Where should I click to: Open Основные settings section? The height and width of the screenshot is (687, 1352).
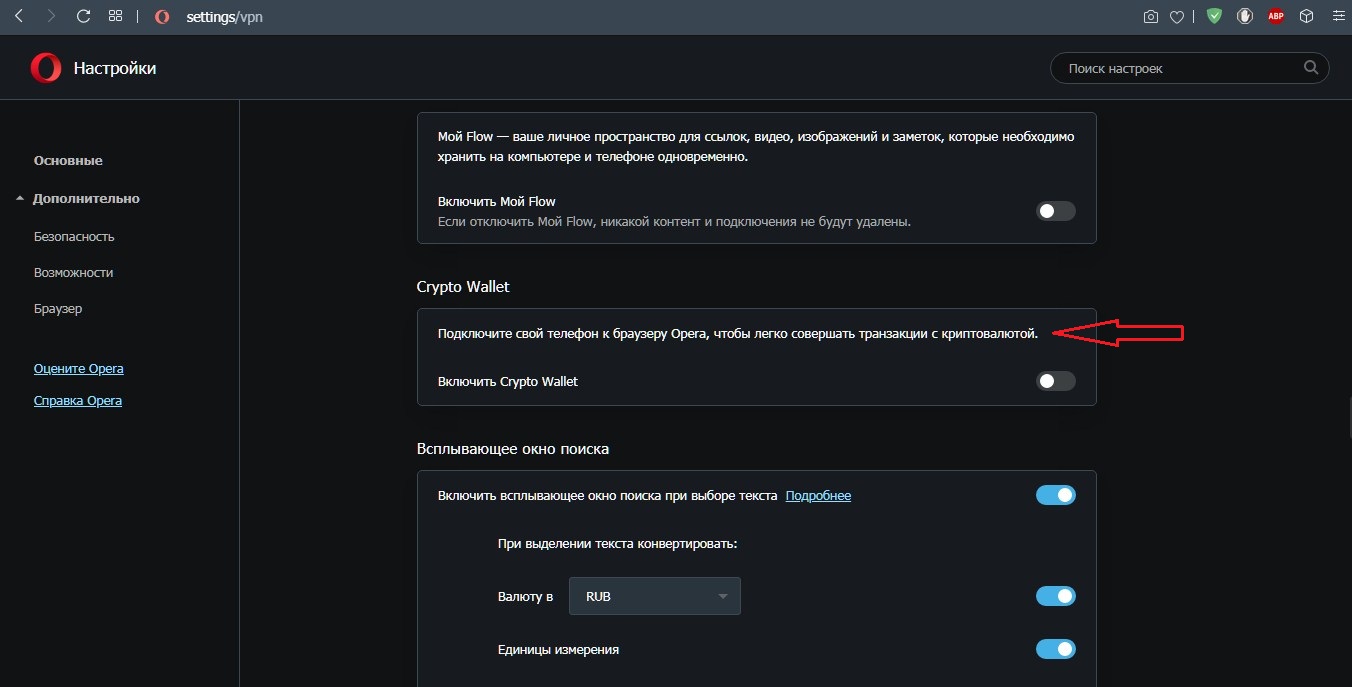68,160
